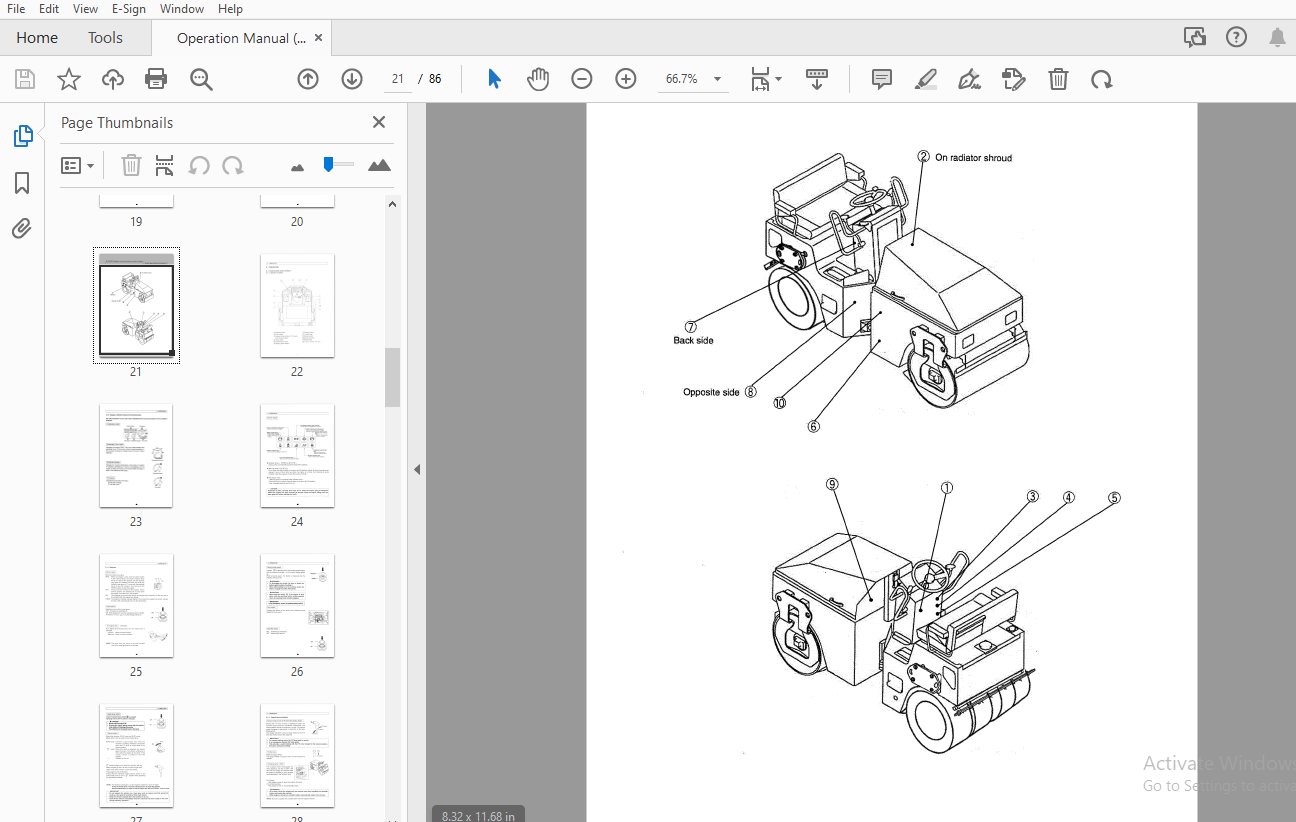Reduce thumbnail size with small mountain icon
This screenshot has height=822, width=1296.
[x=297, y=167]
